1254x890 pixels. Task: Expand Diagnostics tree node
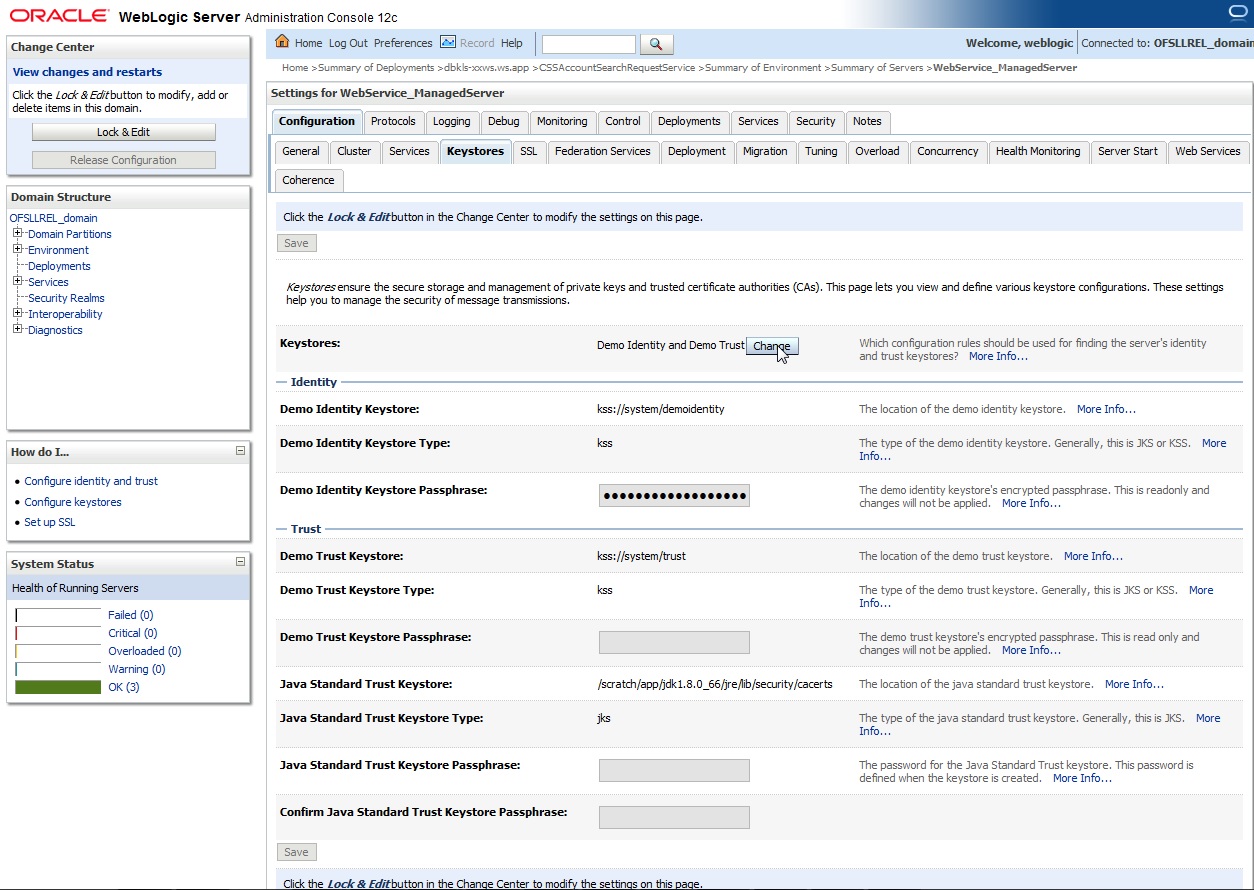click(18, 329)
